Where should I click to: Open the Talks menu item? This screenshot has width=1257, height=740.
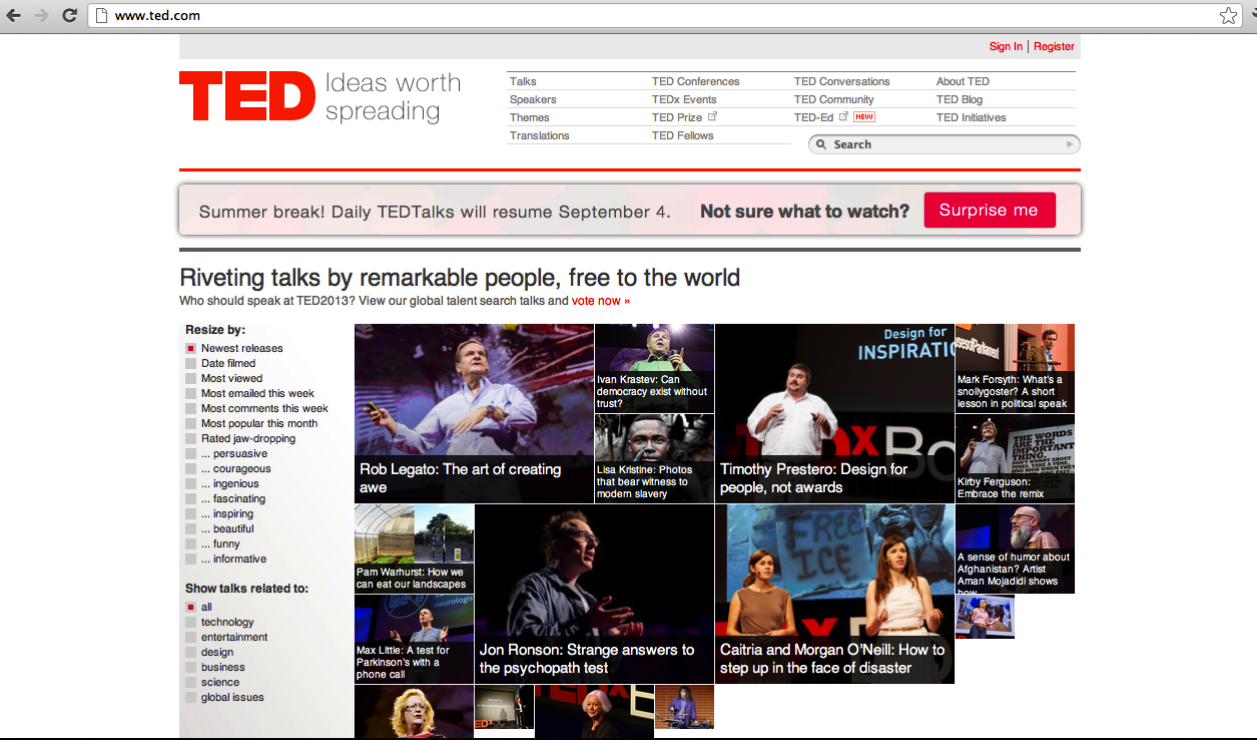pyautogui.click(x=523, y=82)
